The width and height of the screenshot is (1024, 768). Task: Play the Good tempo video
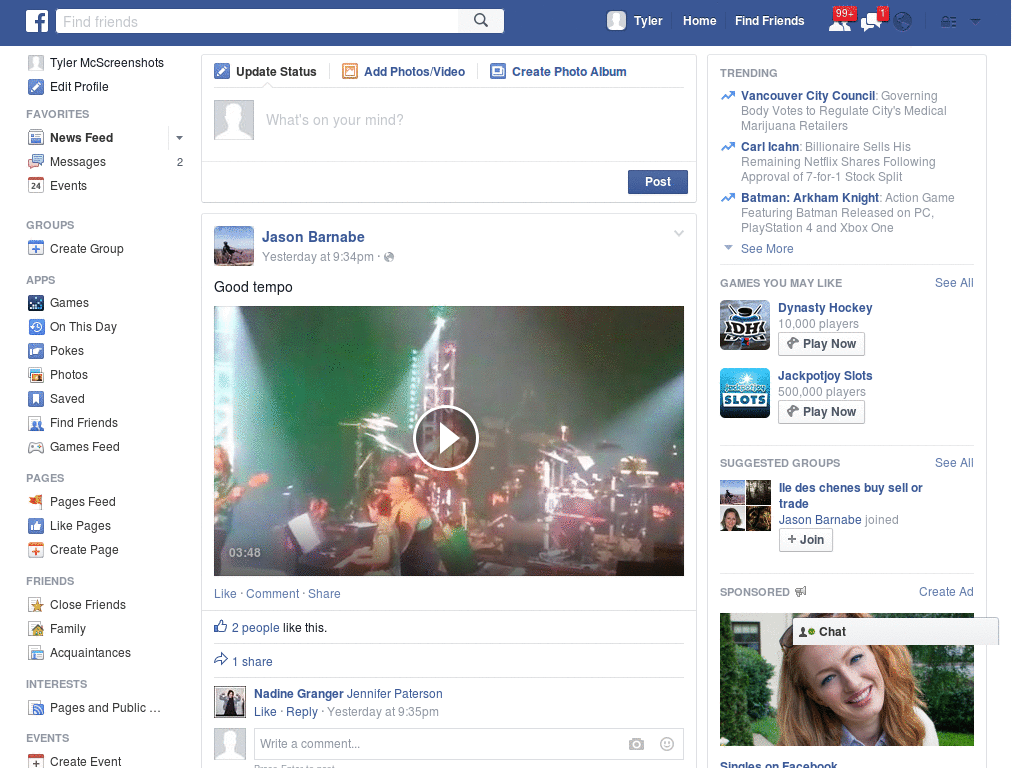446,438
